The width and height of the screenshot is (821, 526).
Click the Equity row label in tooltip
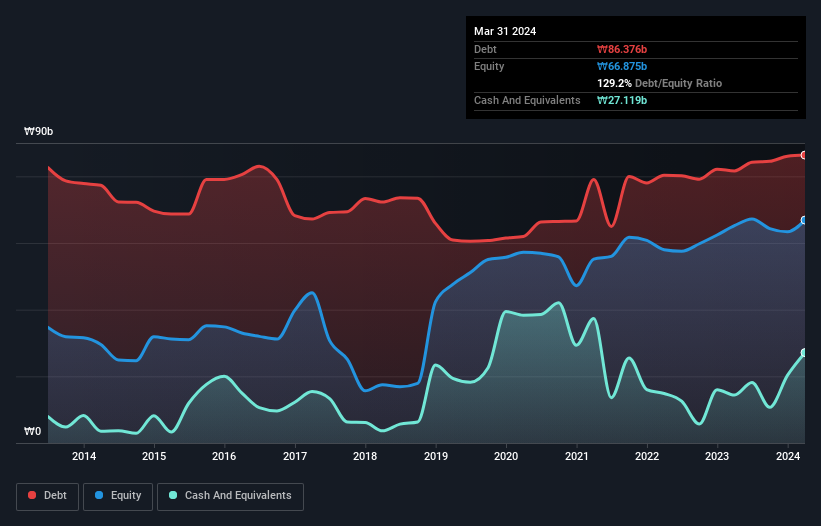pyautogui.click(x=489, y=66)
